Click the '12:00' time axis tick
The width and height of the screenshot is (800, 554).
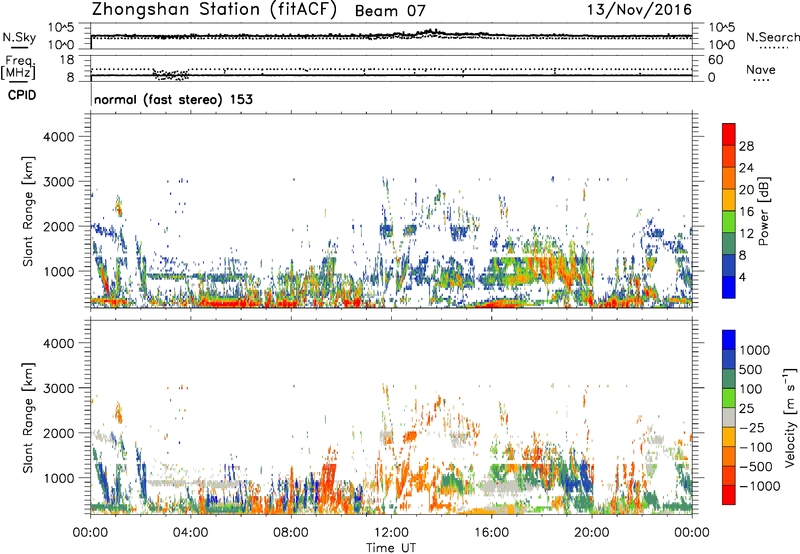point(391,533)
